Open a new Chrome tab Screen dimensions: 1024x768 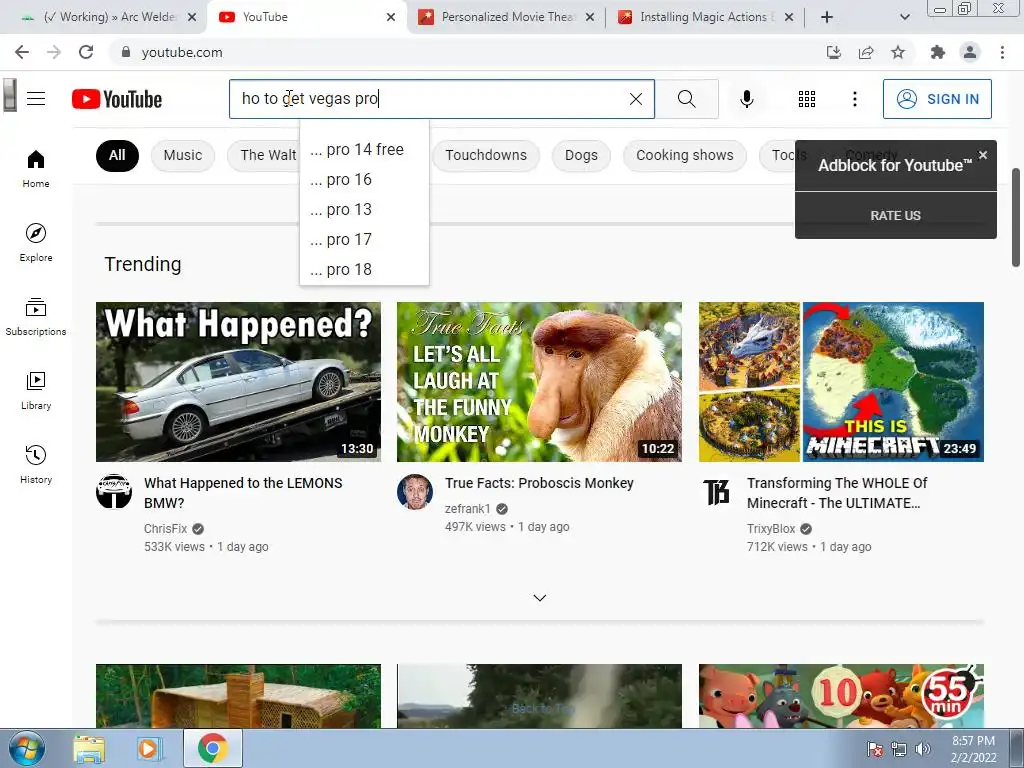tap(827, 17)
